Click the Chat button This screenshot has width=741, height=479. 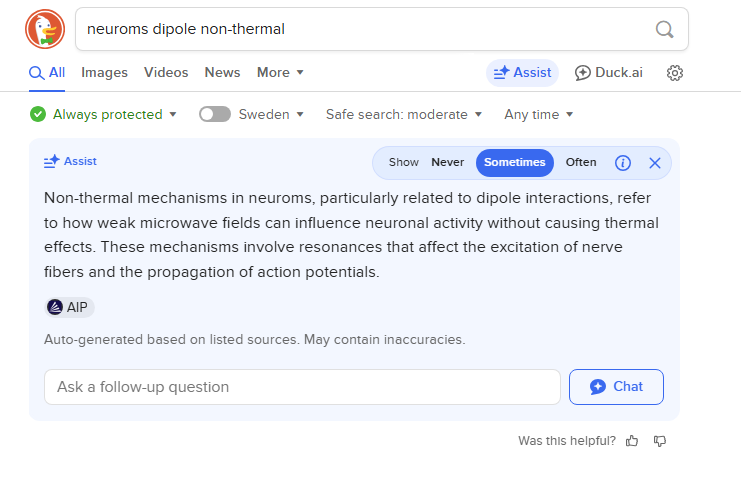(x=616, y=387)
